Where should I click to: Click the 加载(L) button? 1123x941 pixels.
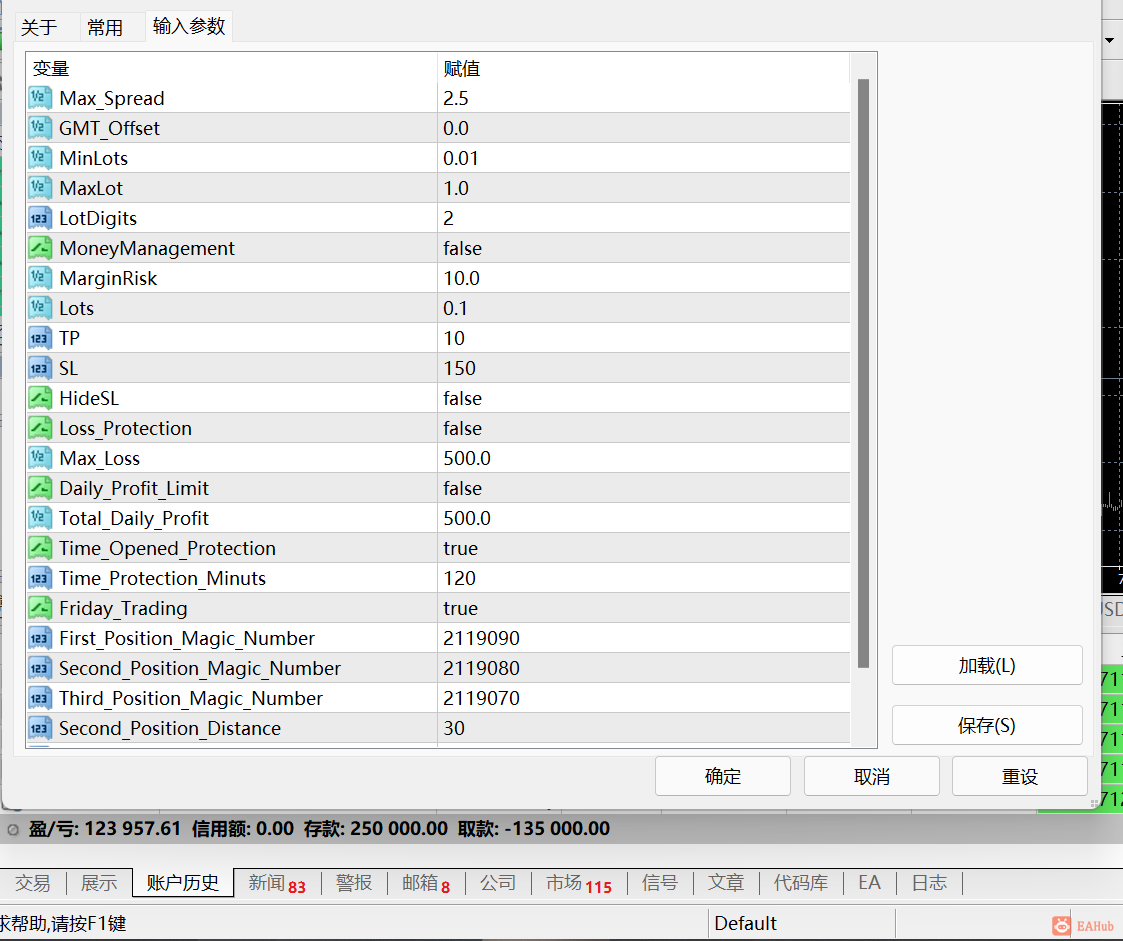(987, 666)
